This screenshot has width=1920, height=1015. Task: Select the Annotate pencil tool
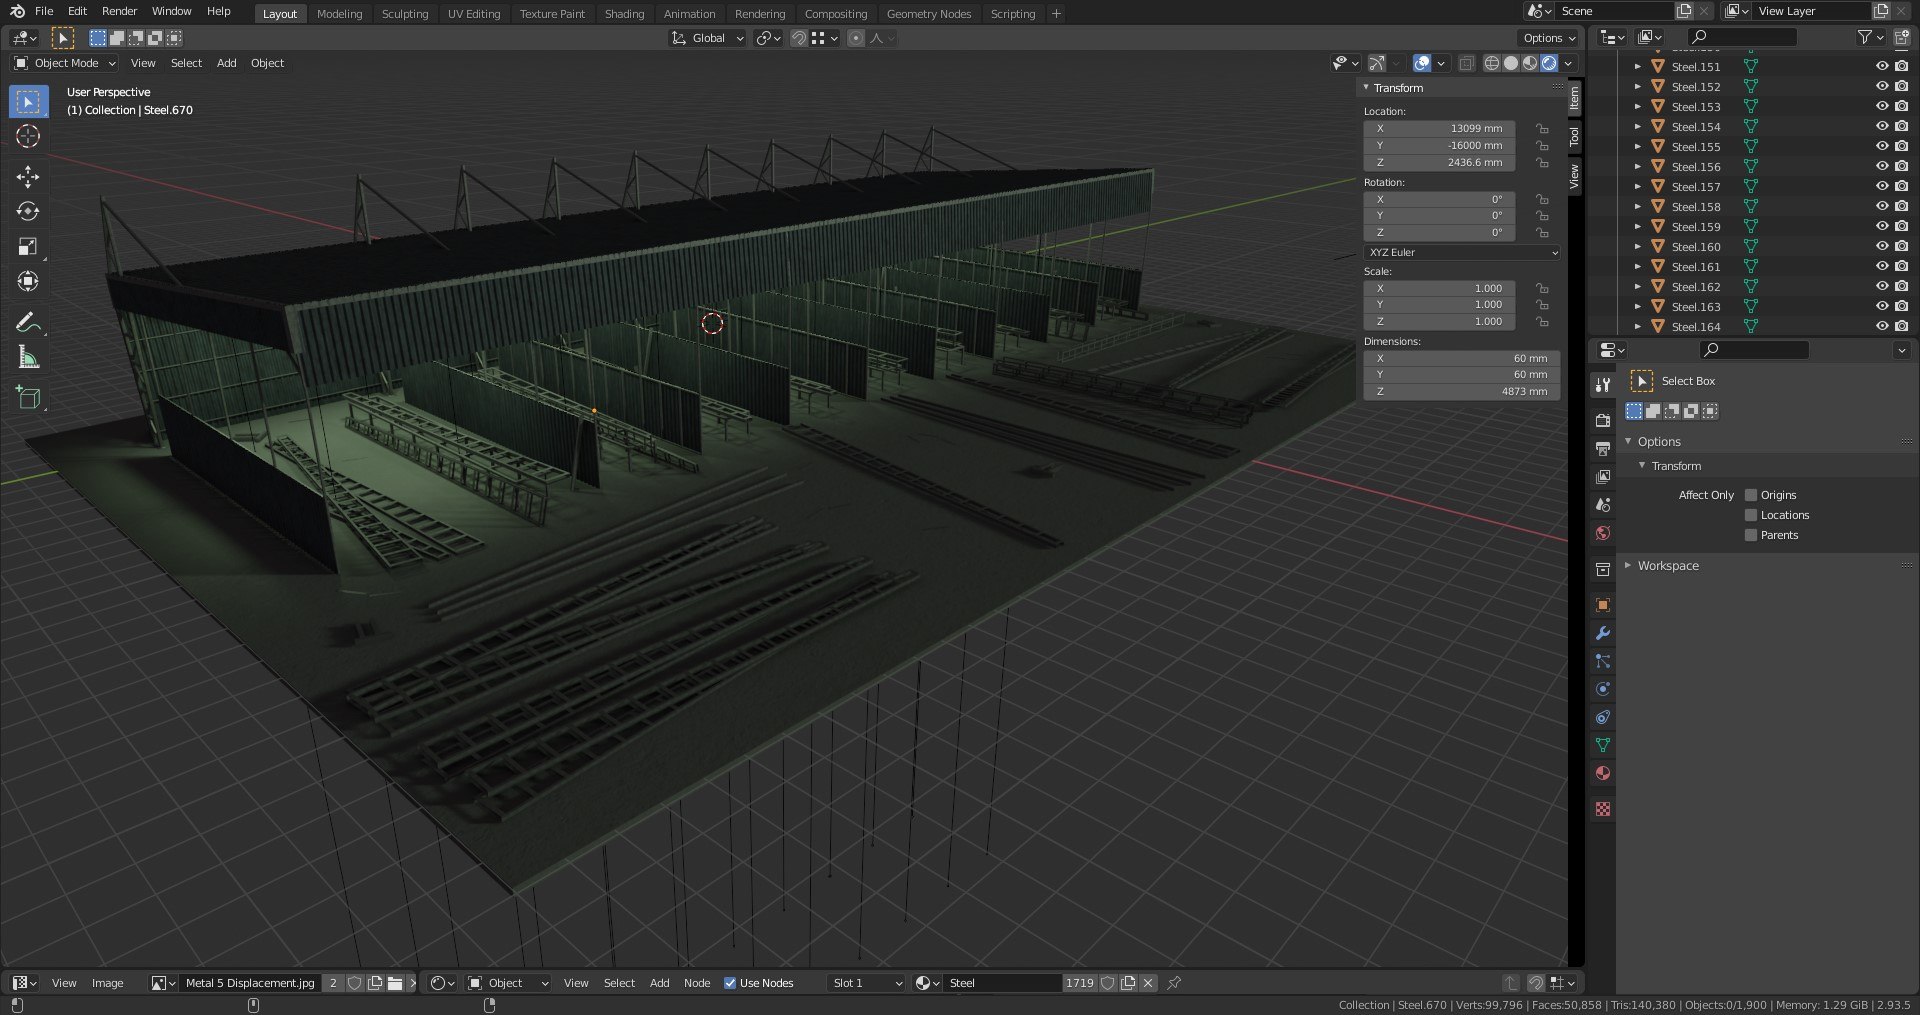point(28,322)
